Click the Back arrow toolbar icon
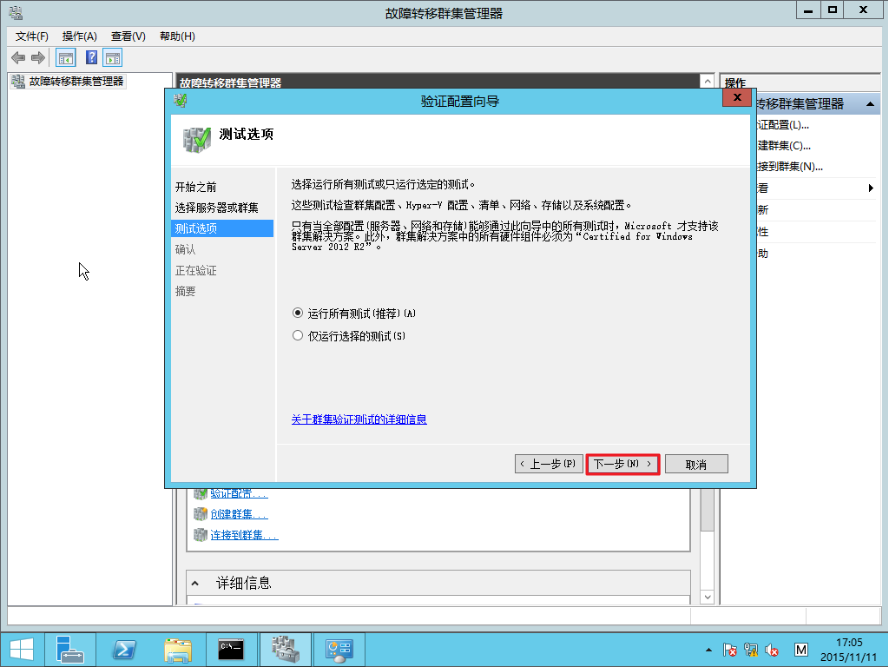 (18, 58)
